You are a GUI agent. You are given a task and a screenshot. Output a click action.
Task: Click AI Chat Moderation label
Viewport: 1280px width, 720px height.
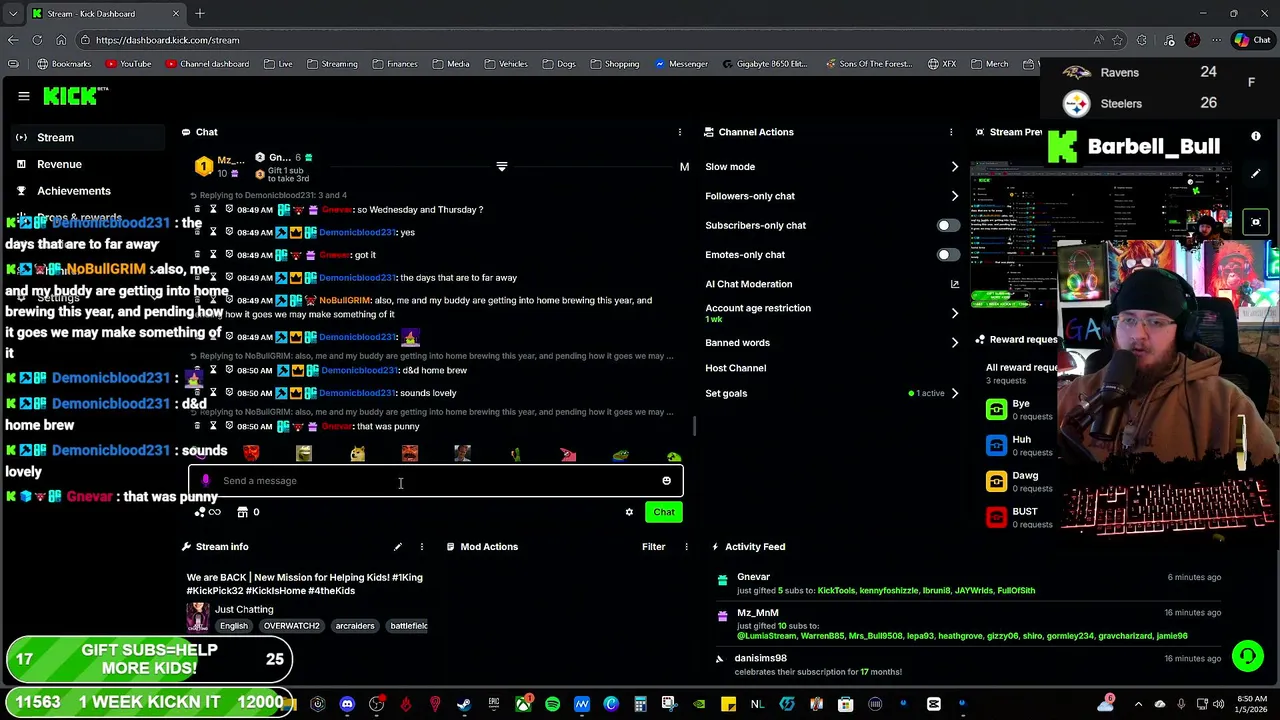(749, 284)
